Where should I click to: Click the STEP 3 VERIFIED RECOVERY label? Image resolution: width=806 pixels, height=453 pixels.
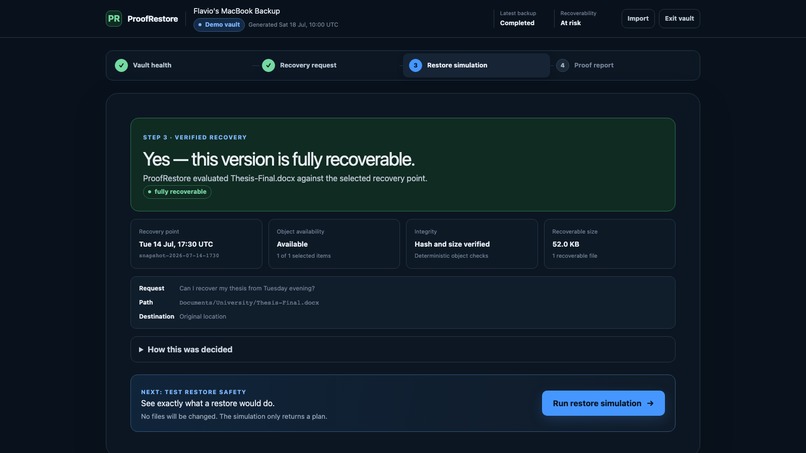195,137
